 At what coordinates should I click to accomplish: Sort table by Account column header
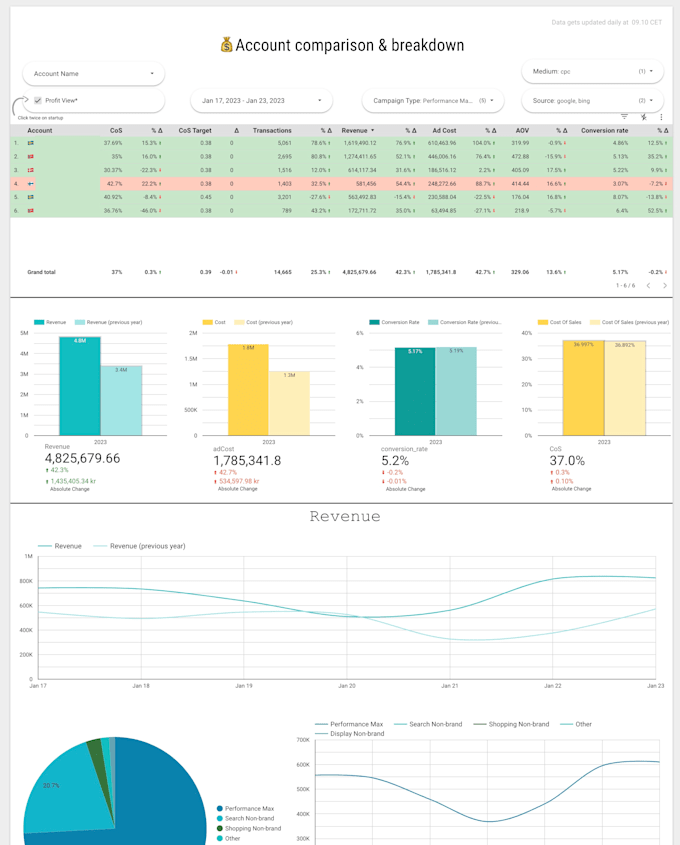pos(40,130)
